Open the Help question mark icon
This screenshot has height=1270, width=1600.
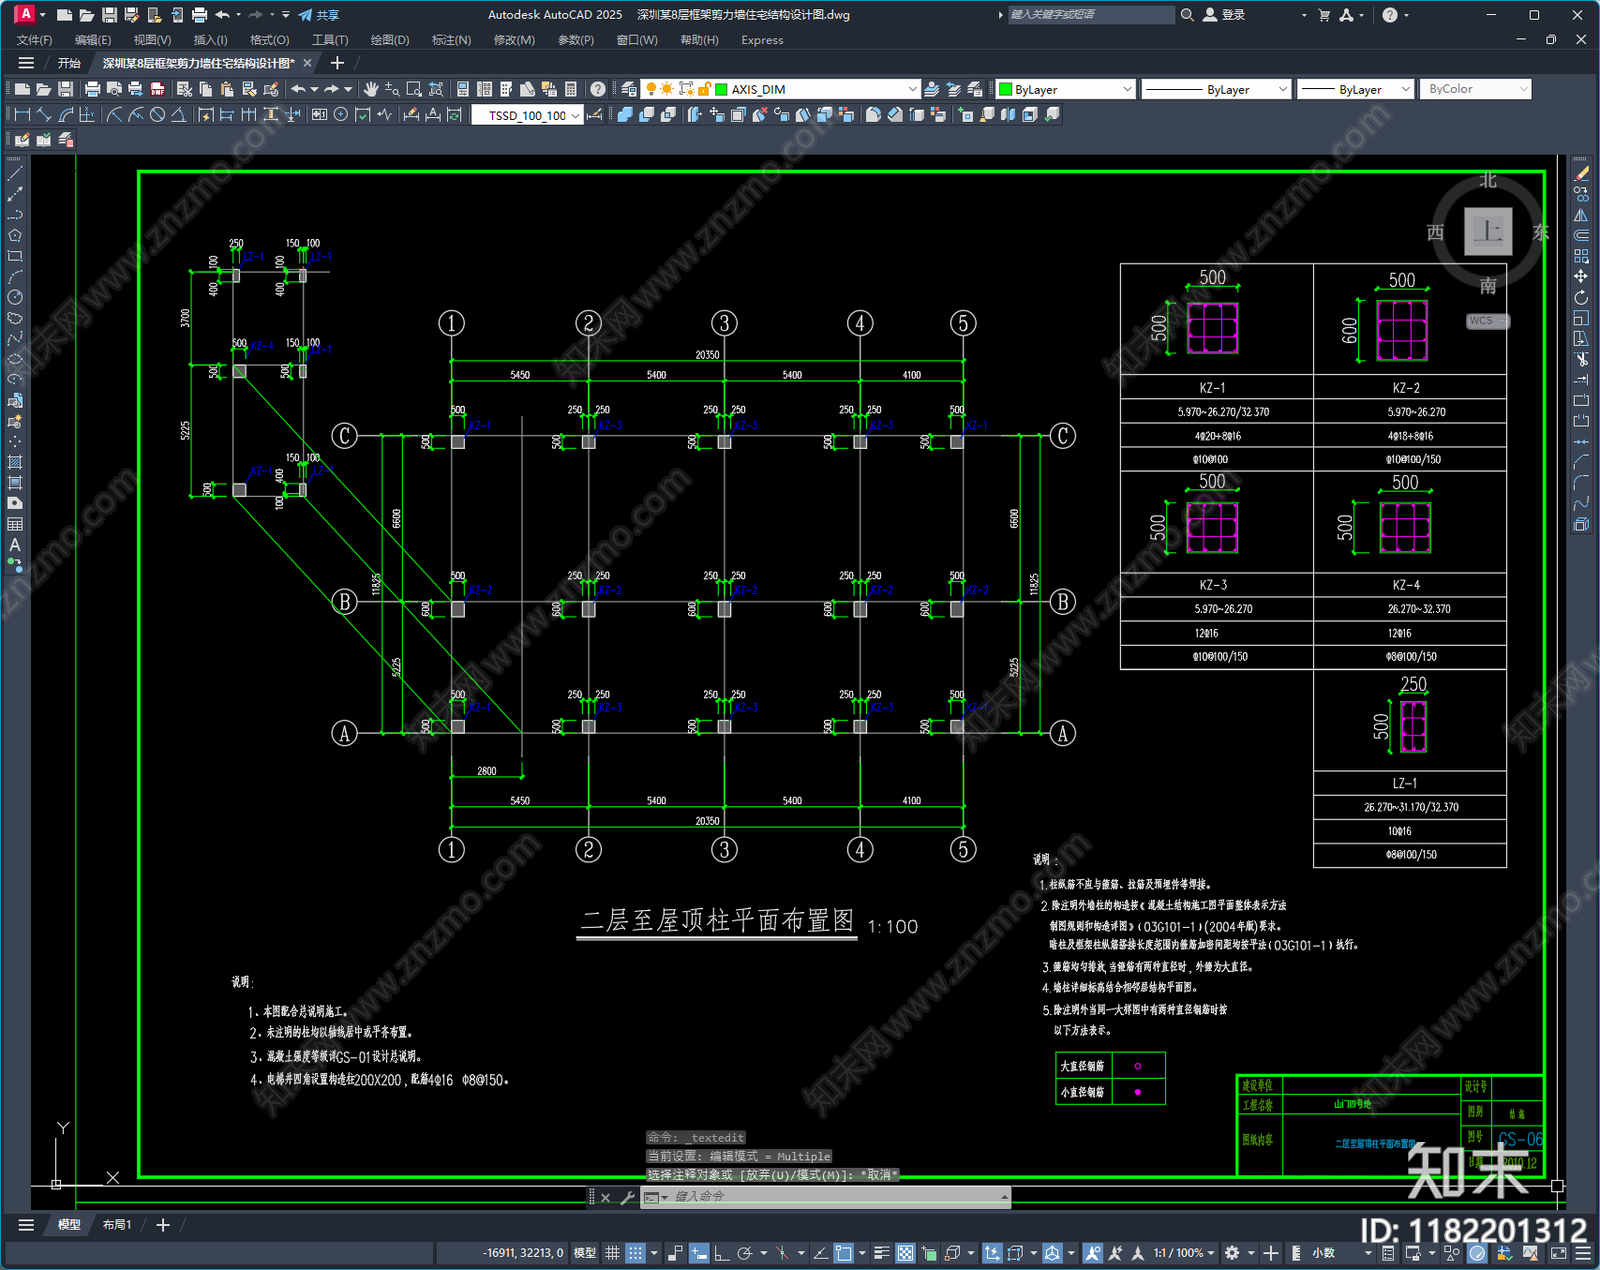(x=597, y=89)
